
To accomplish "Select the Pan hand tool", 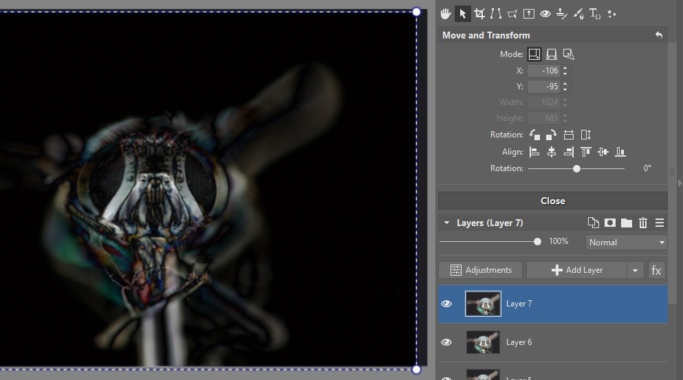I will point(445,14).
